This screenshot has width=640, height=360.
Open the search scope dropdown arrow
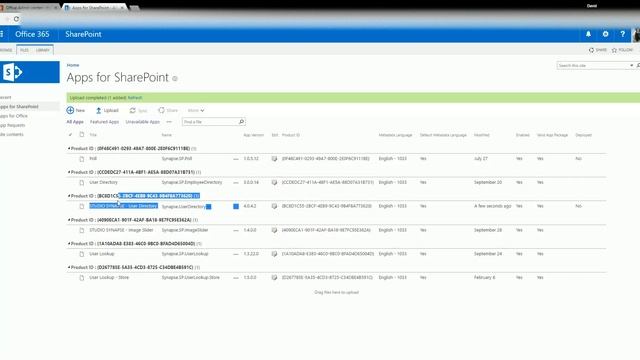[631, 65]
